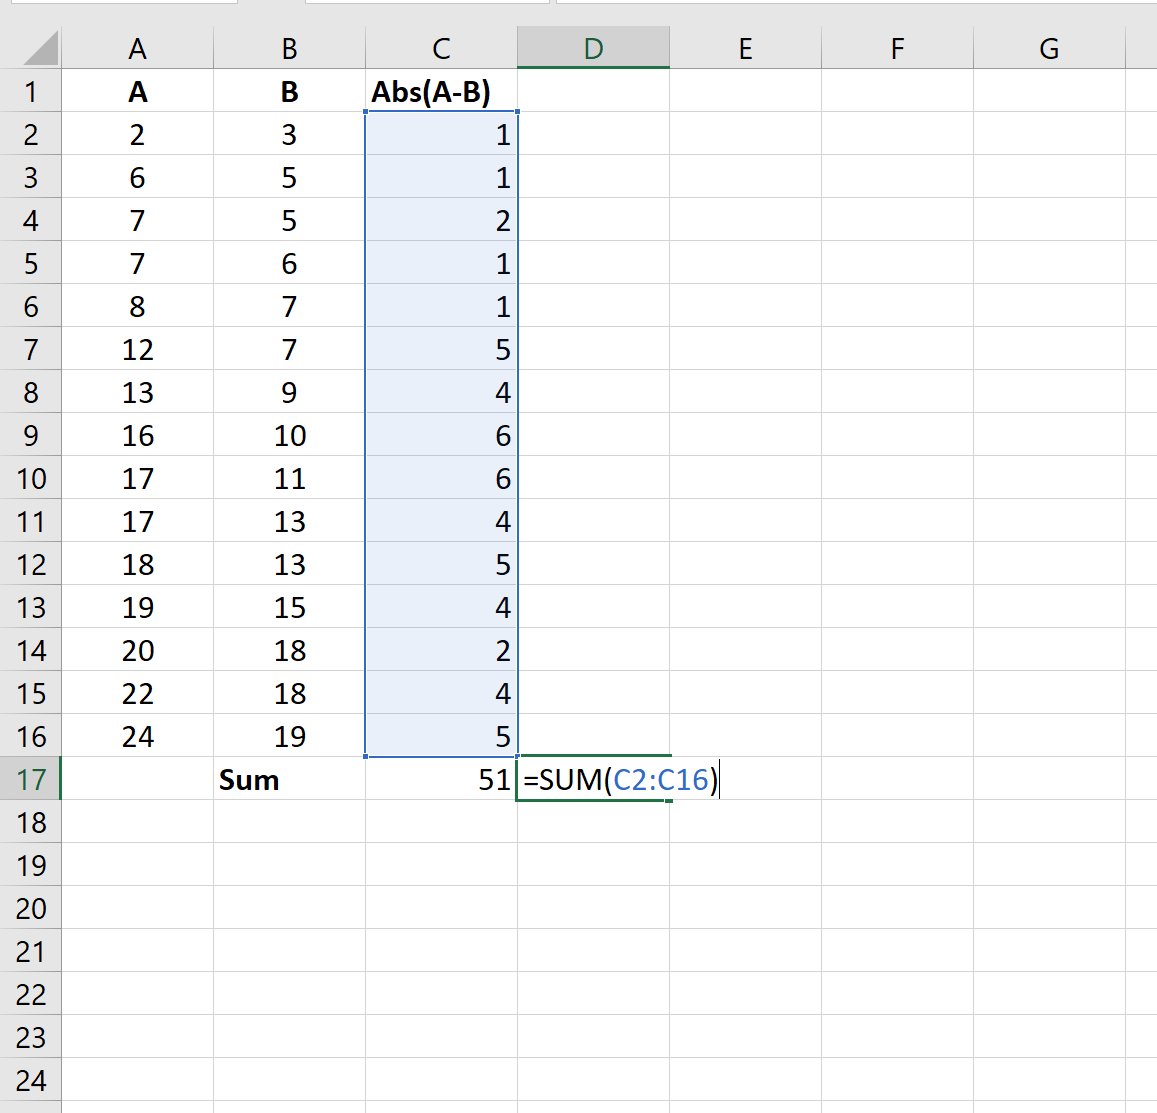Select row header 17
1157x1113 pixels.
click(x=31, y=779)
